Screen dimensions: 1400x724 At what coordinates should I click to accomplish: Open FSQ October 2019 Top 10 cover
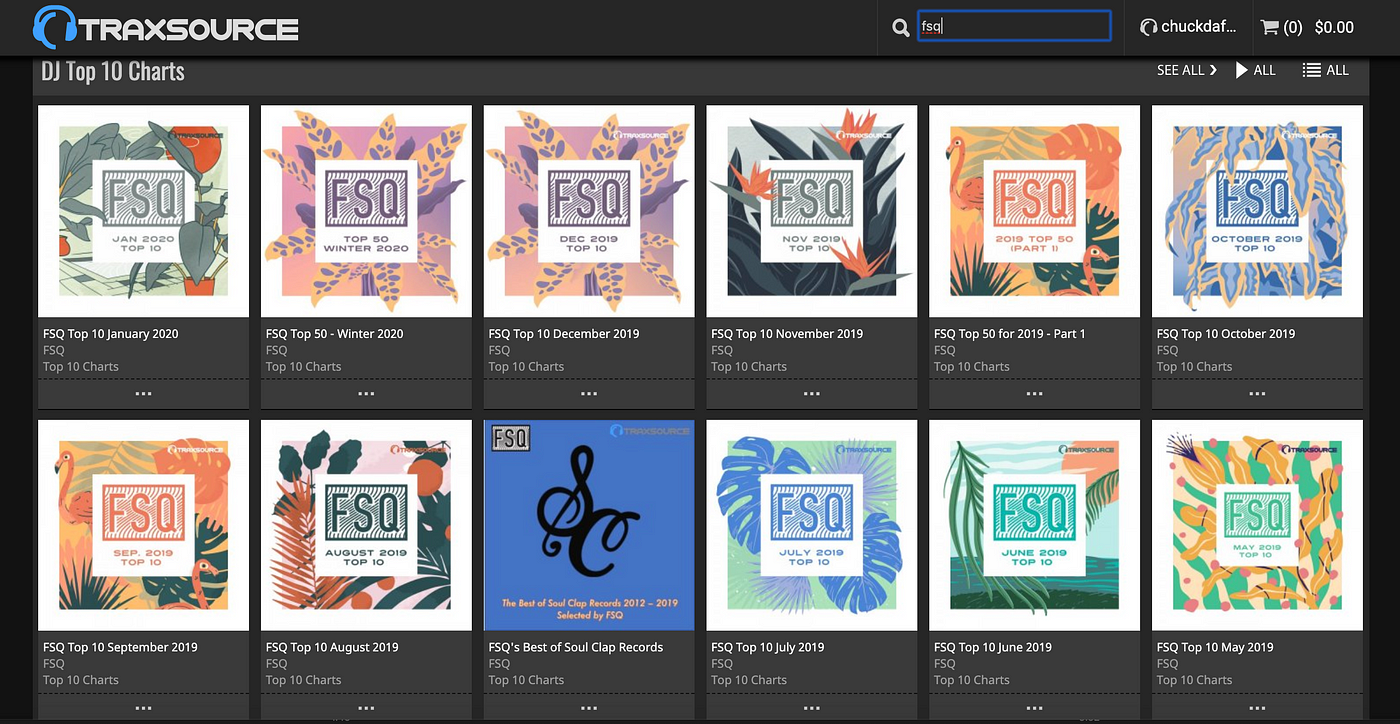click(1258, 211)
